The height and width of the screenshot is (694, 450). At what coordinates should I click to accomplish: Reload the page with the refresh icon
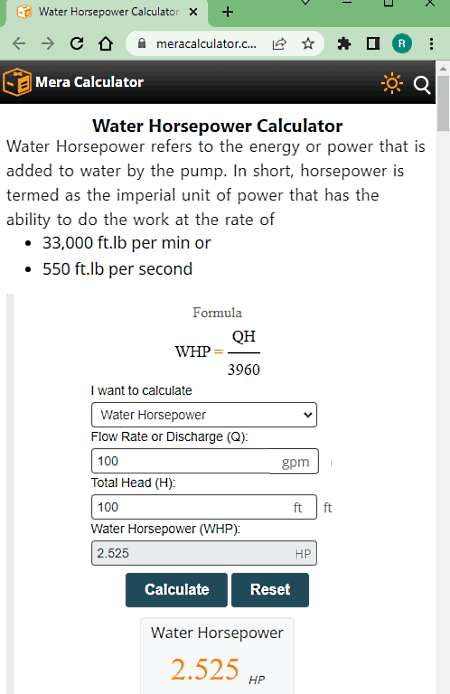77,43
